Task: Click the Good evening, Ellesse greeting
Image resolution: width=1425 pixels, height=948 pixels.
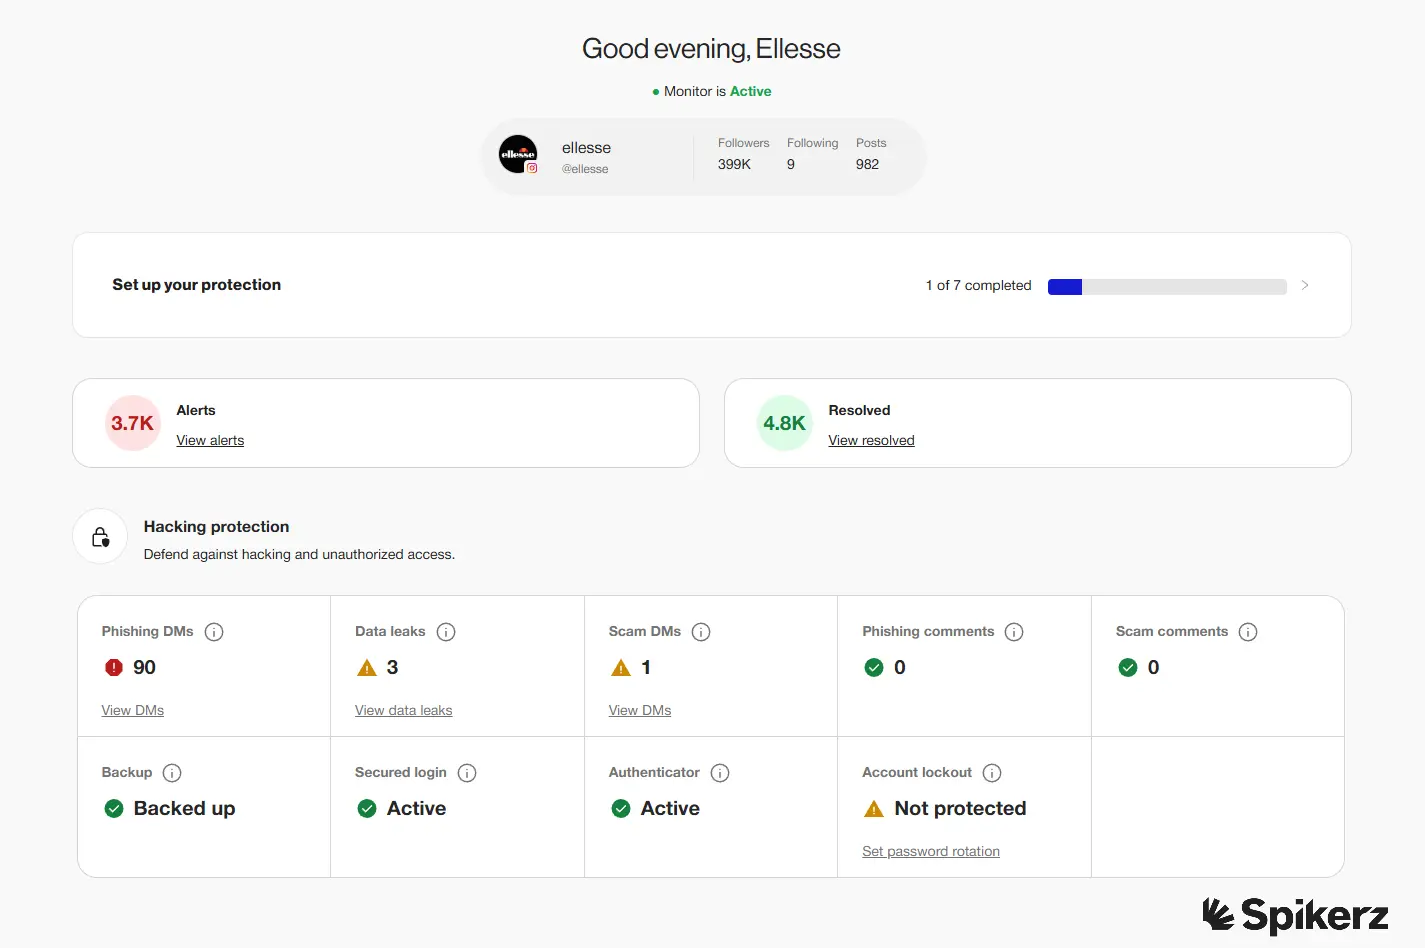Action: pyautogui.click(x=711, y=49)
